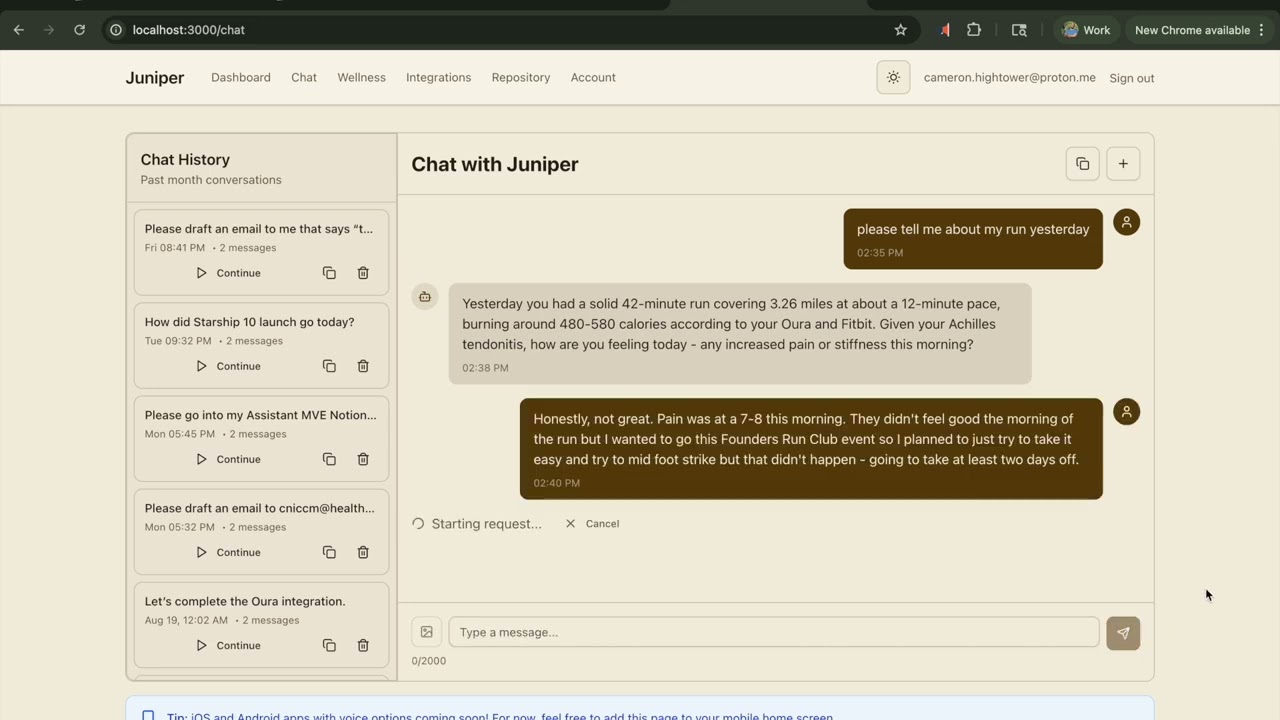Open the Dashboard nav item
The image size is (1280, 720).
click(241, 78)
